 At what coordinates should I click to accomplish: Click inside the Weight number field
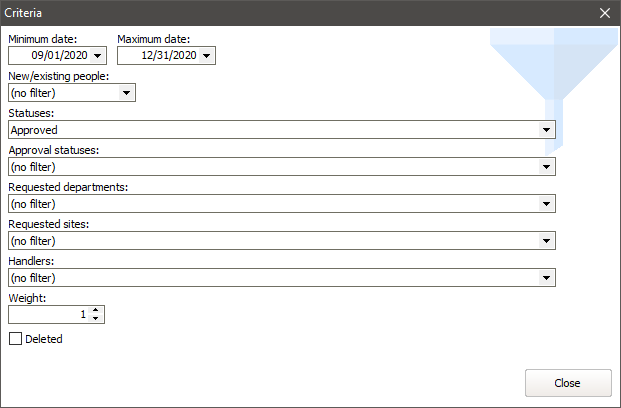click(x=48, y=314)
